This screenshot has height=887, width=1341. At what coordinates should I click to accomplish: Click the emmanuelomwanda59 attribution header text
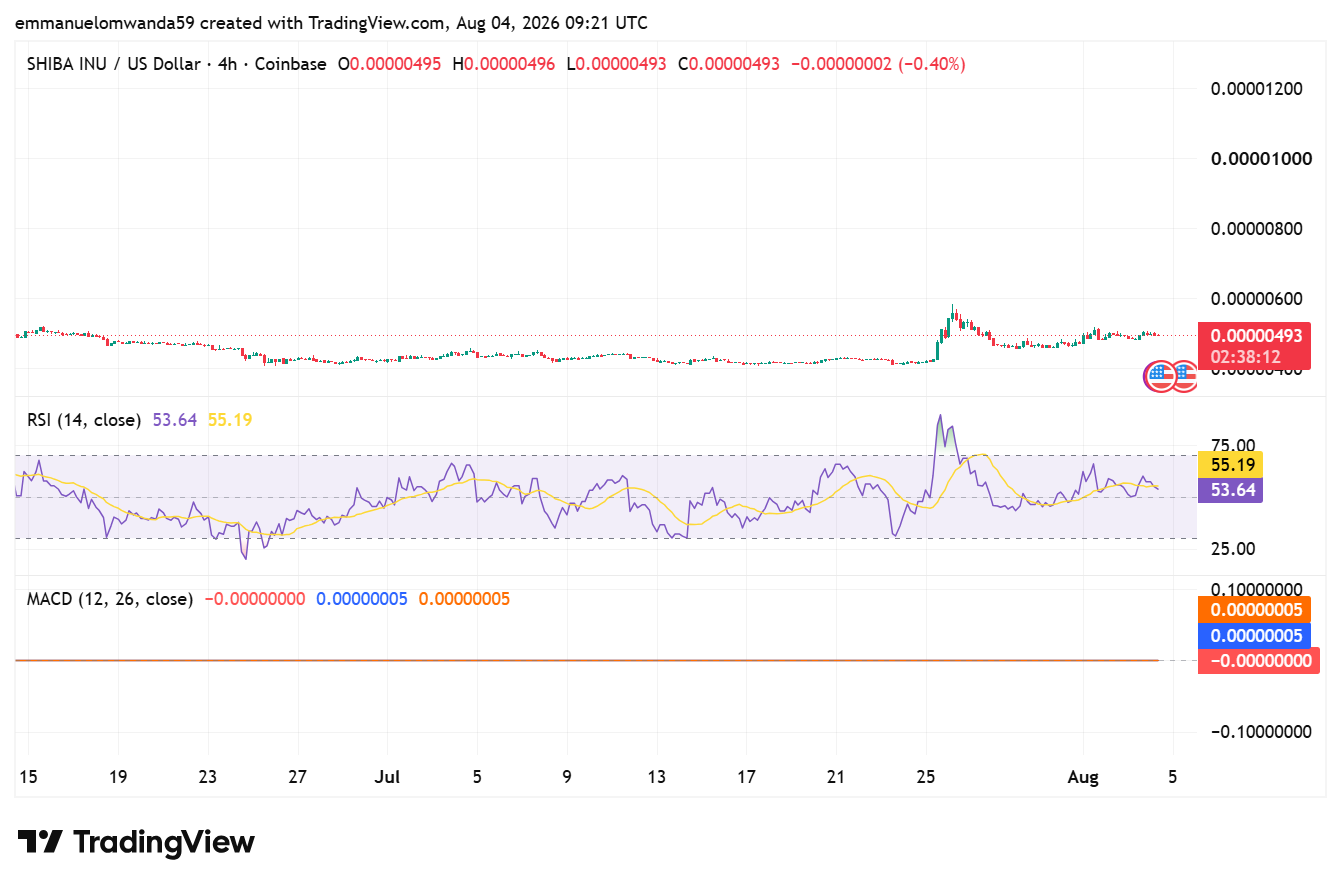pos(332,22)
